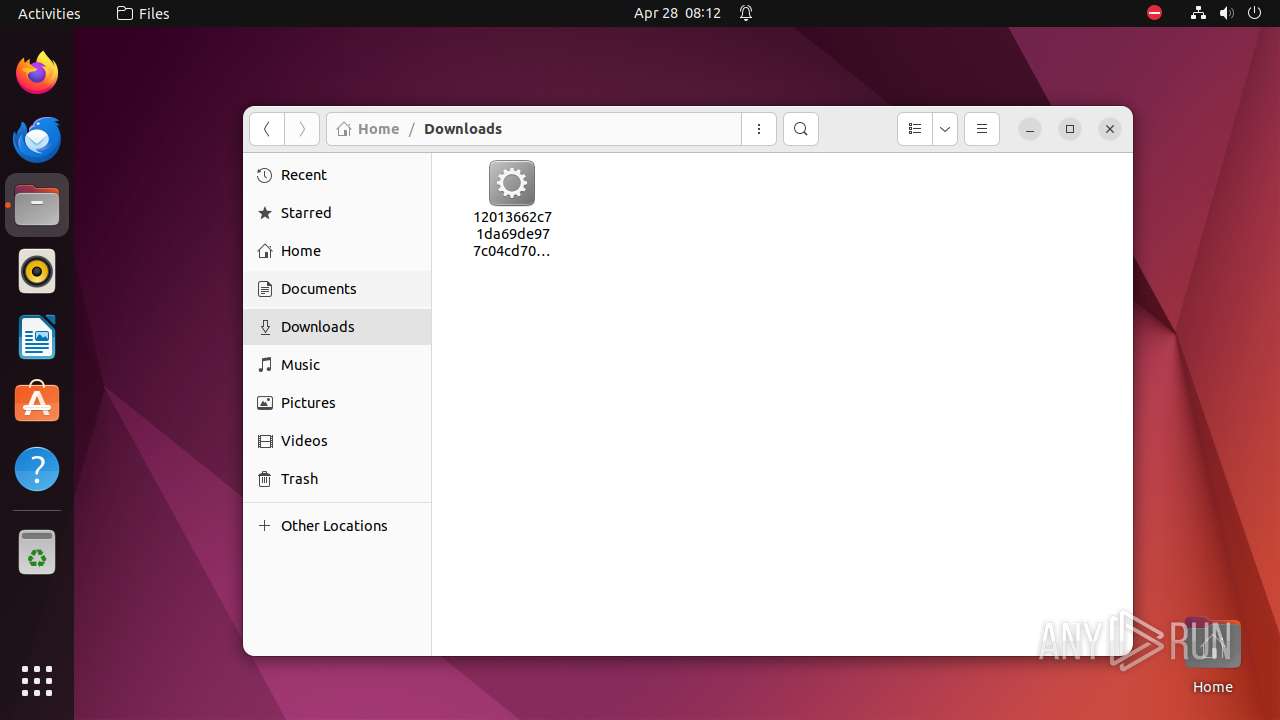Open the Files app menu in top bar
This screenshot has width=1280, height=720.
pyautogui.click(x=143, y=13)
